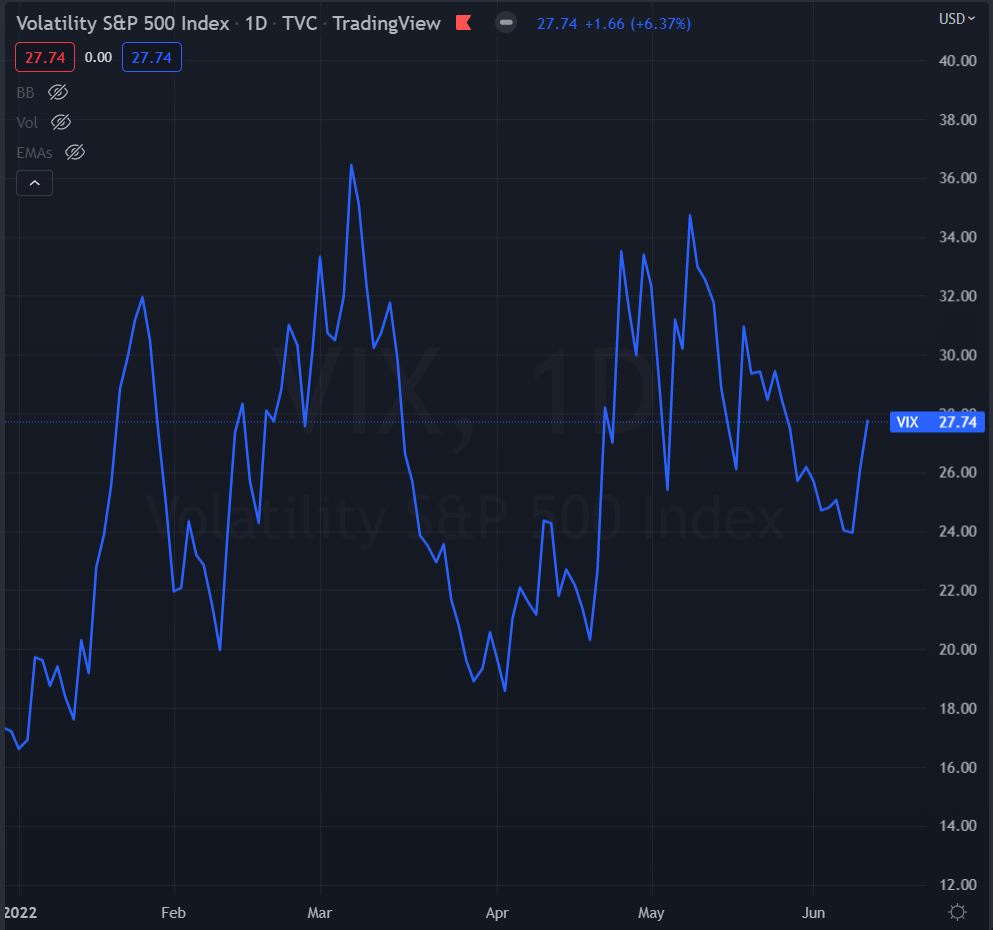Click the 32.00 price axis label

tap(958, 296)
